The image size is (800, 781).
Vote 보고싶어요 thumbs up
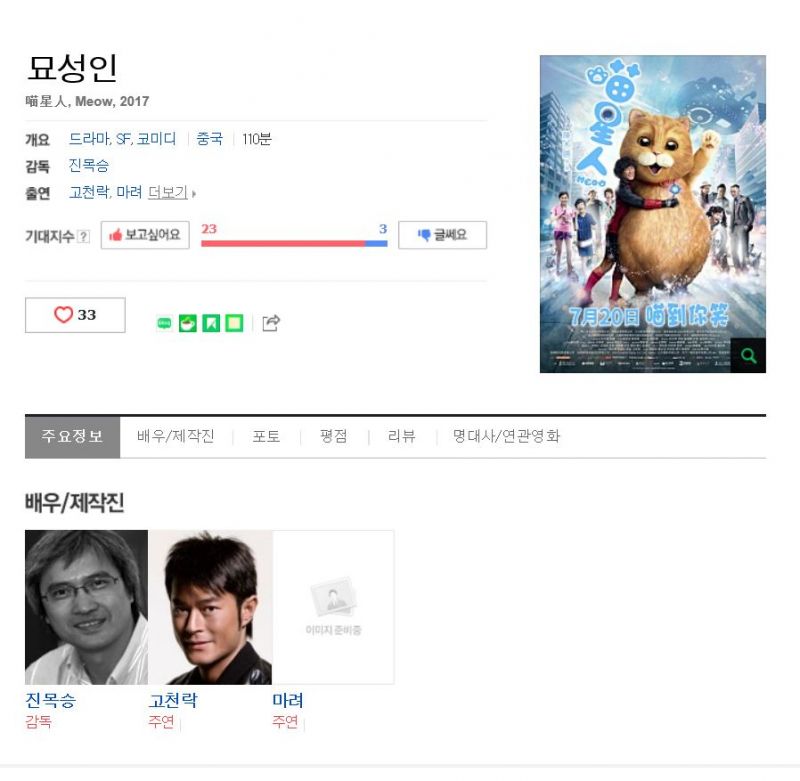[145, 235]
